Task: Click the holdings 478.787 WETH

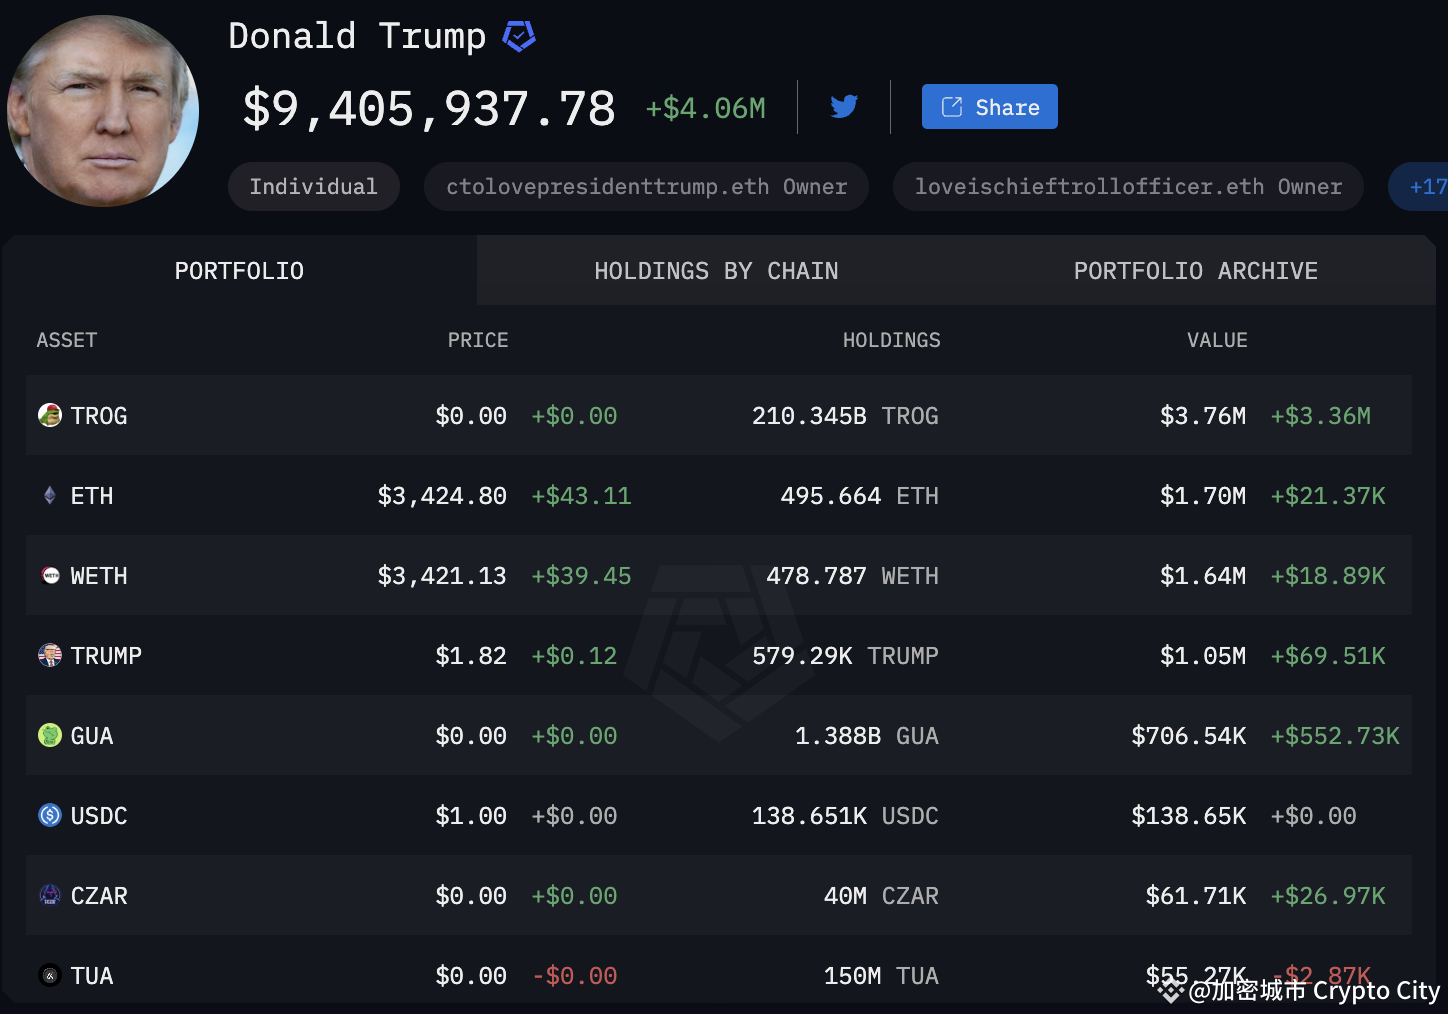Action: point(853,576)
